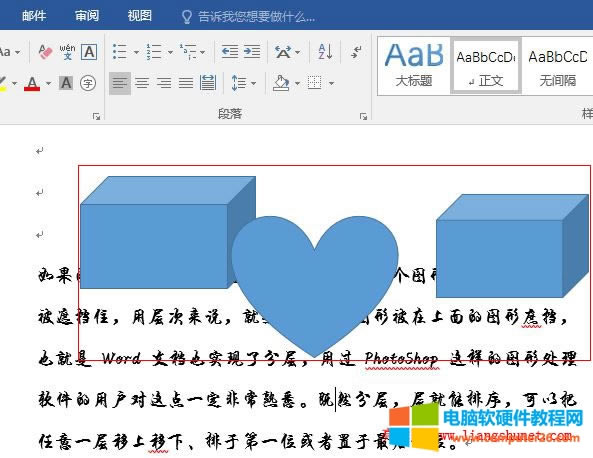593x458 pixels.
Task: Select the blue heart shape
Action: (x=315, y=286)
